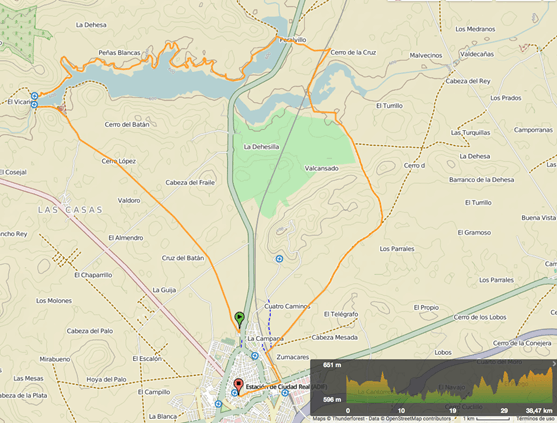The image size is (557, 423).
Task: Click the LAS CASAS town label
Action: (70, 210)
